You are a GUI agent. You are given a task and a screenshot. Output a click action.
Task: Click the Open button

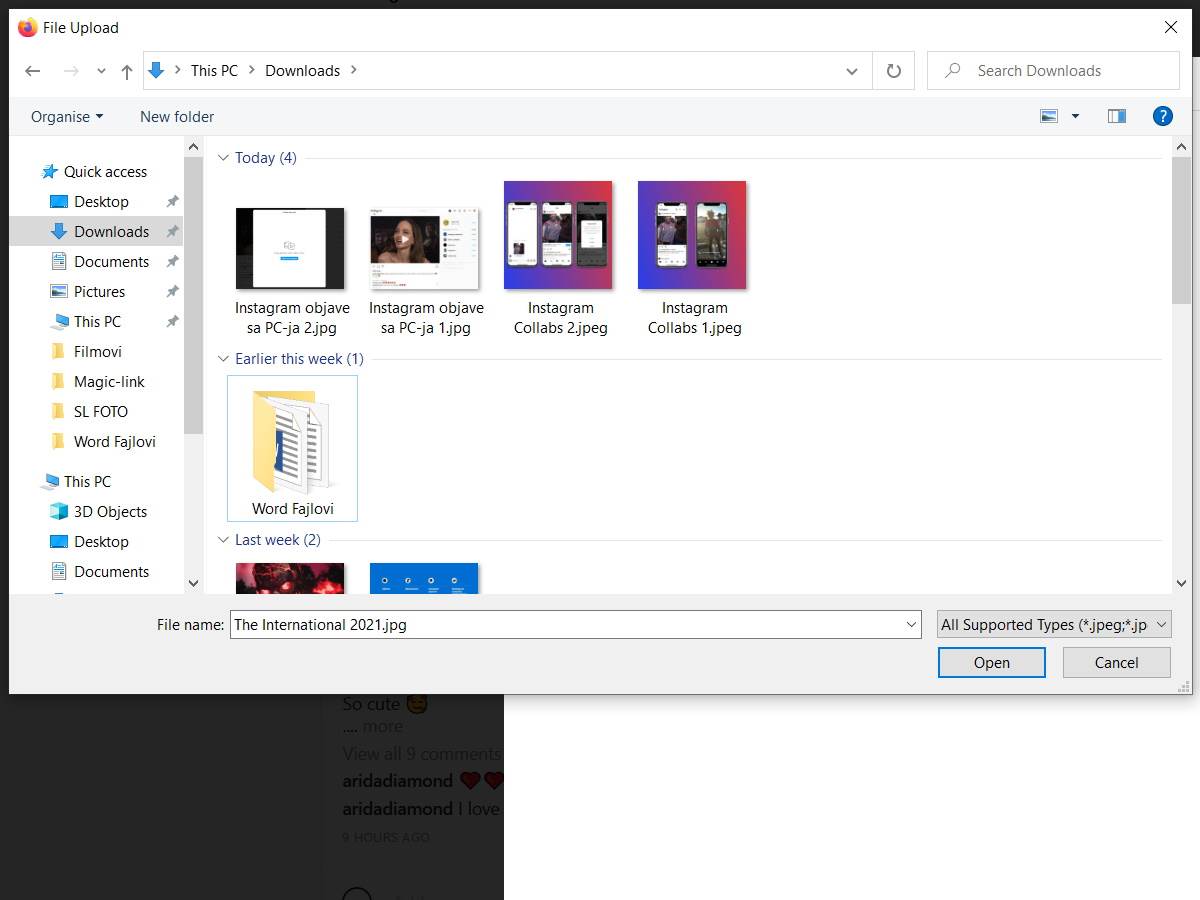pos(991,662)
